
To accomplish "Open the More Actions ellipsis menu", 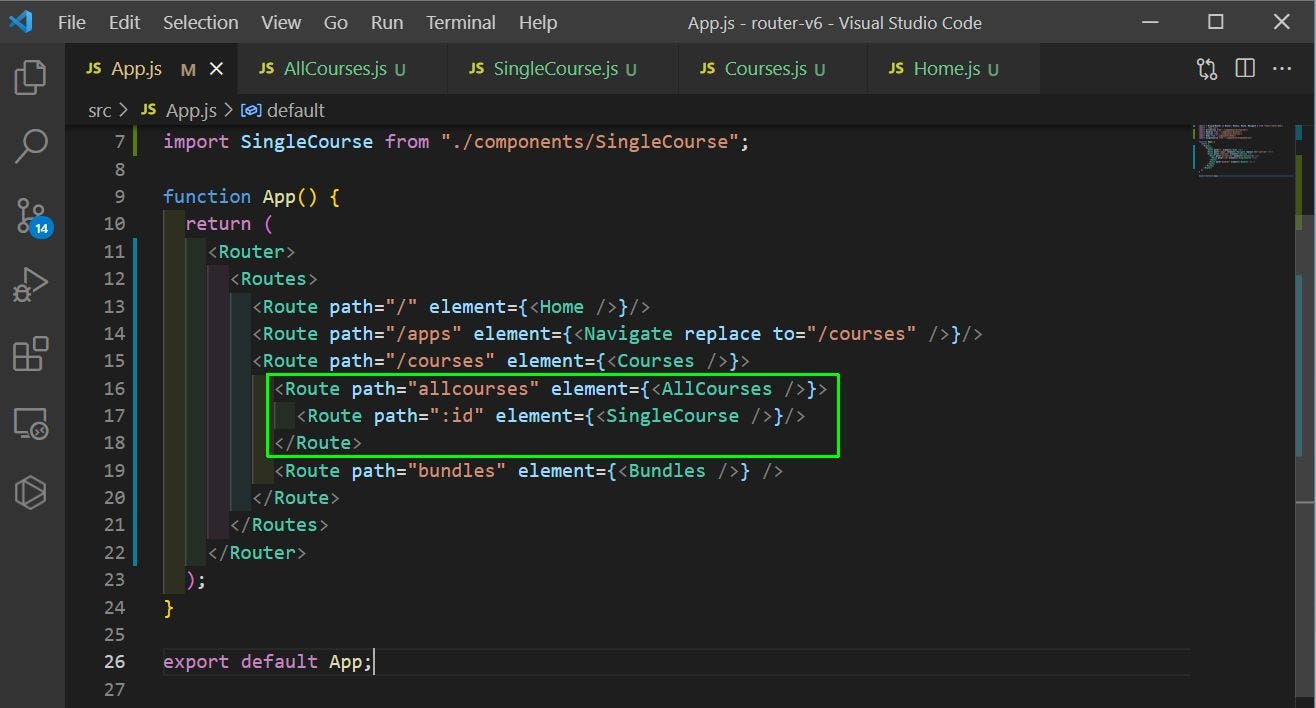I will click(x=1282, y=69).
